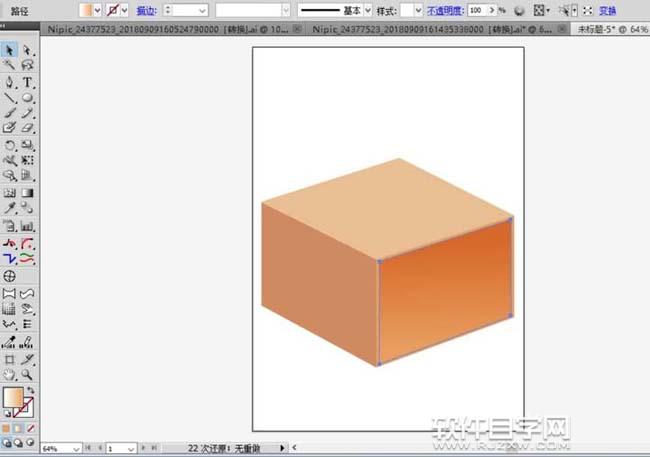Select the Ellipse shape tool
The width and height of the screenshot is (650, 457).
pos(27,98)
